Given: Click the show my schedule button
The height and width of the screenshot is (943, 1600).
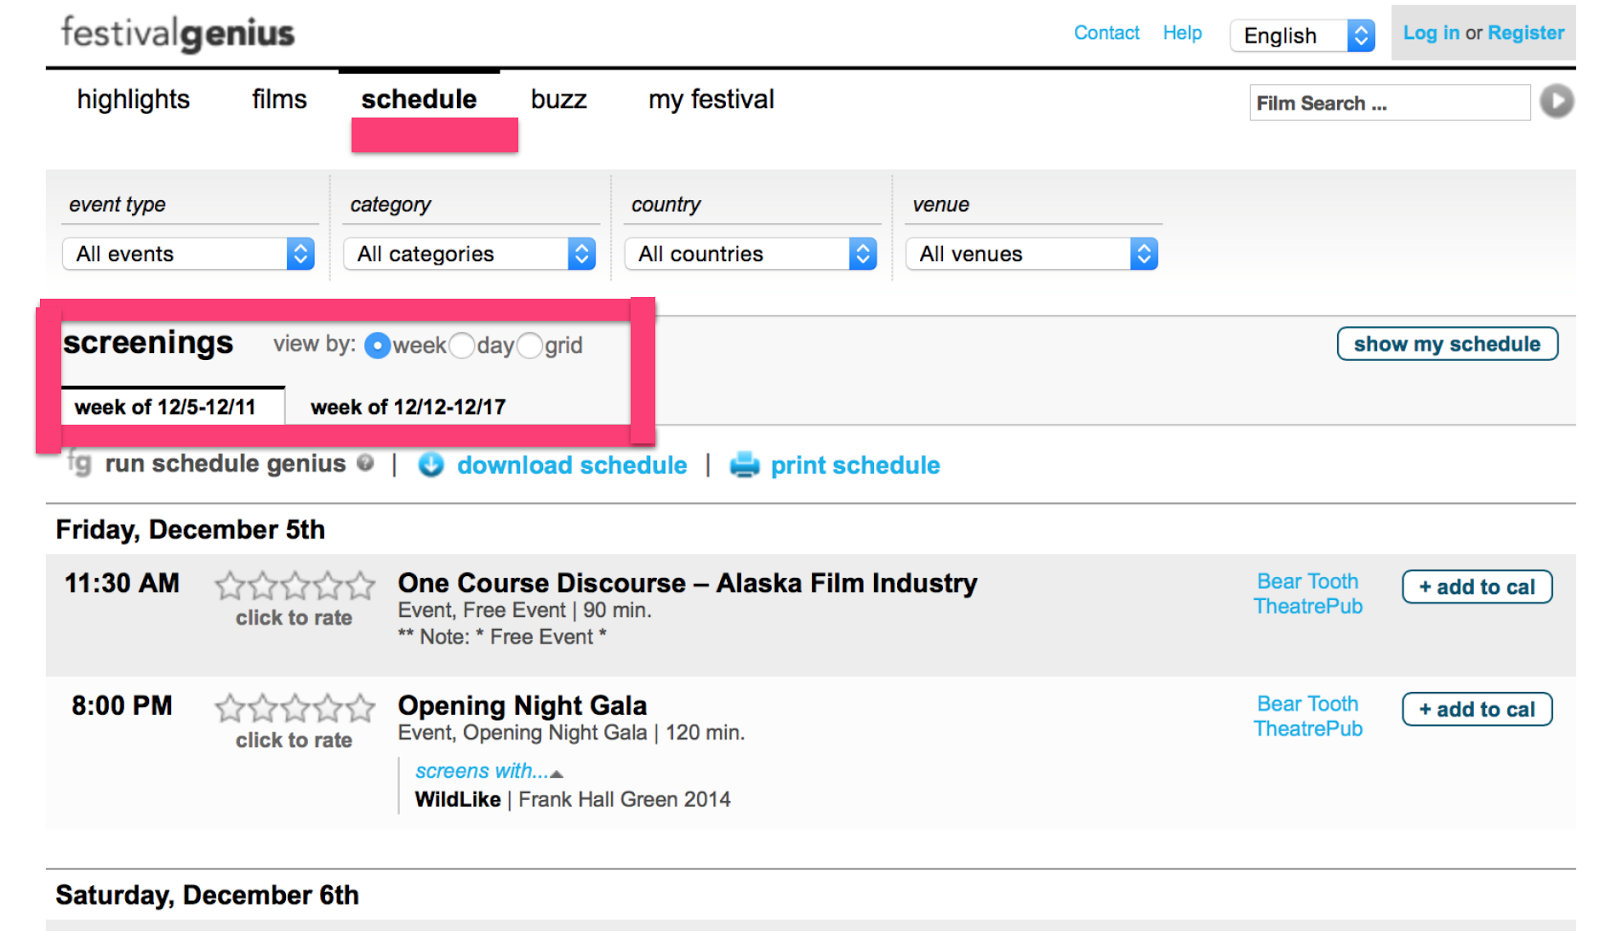Looking at the screenshot, I should coord(1446,344).
